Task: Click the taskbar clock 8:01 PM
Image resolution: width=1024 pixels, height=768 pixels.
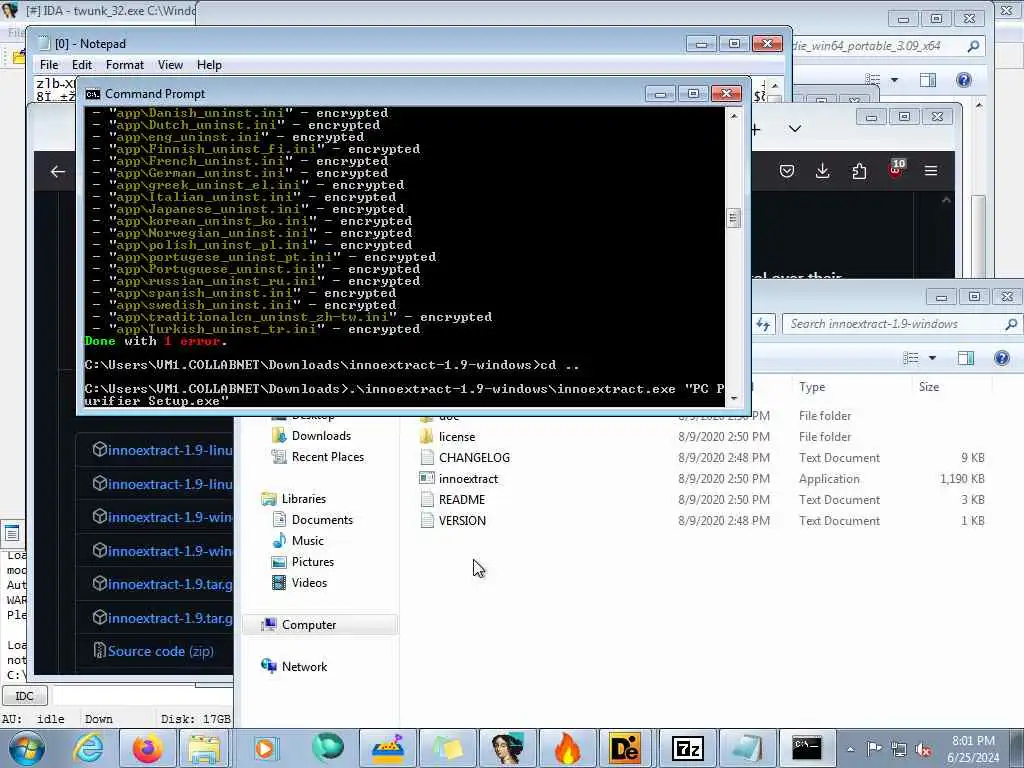Action: [x=973, y=749]
